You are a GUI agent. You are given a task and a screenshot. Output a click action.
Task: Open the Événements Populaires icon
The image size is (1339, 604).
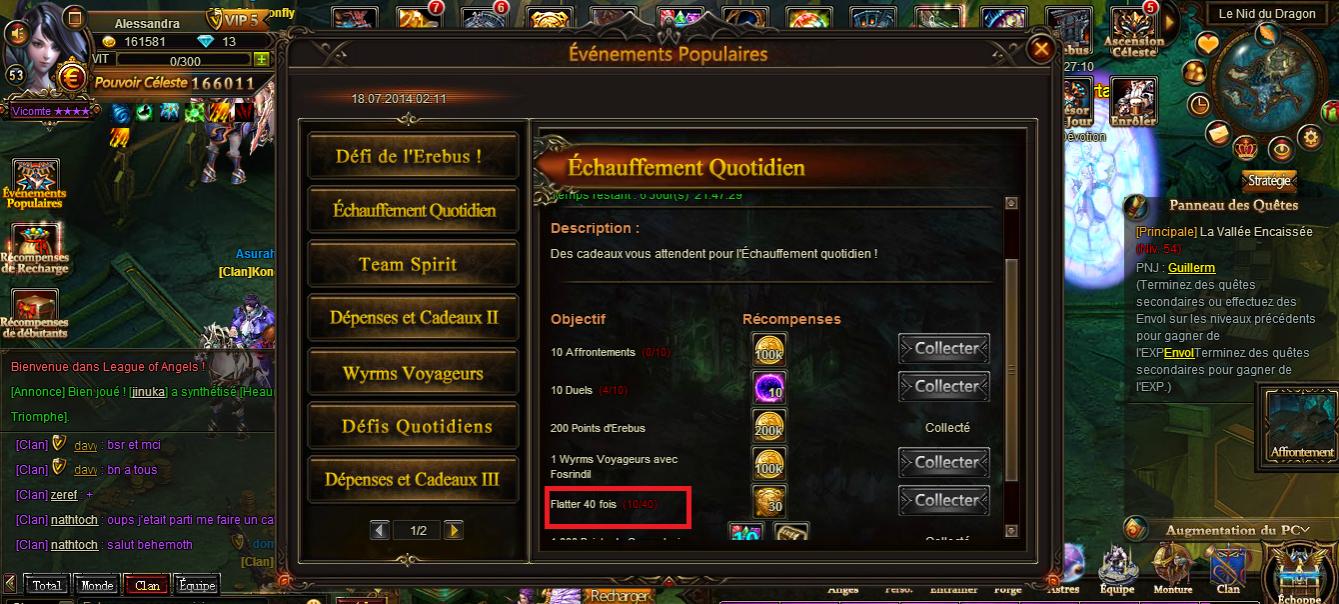point(35,183)
